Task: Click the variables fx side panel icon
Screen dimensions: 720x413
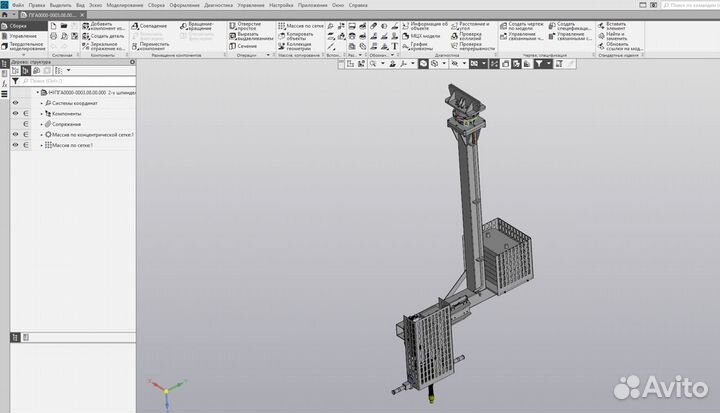Action: click(x=5, y=84)
